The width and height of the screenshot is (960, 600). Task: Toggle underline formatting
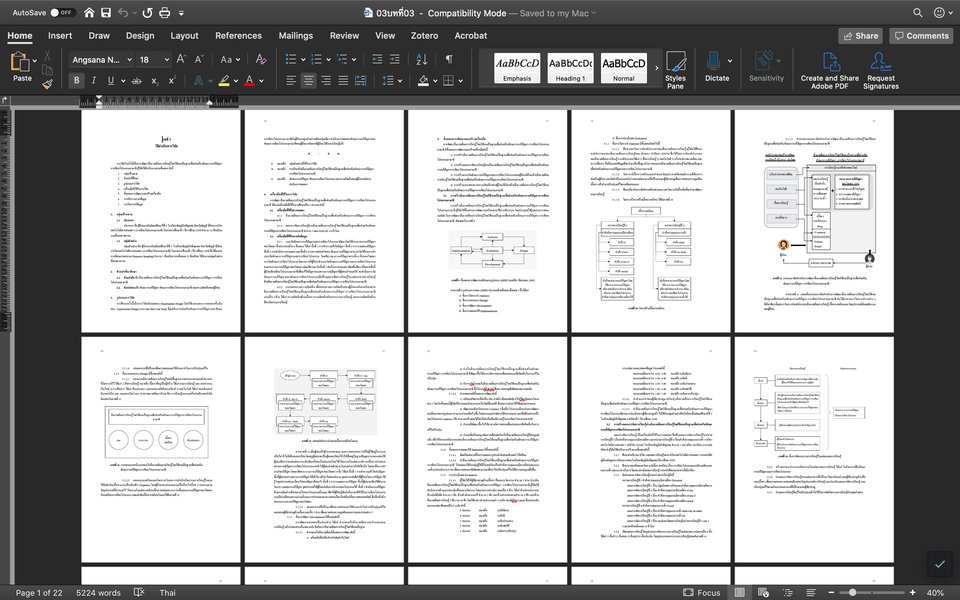pyautogui.click(x=110, y=80)
